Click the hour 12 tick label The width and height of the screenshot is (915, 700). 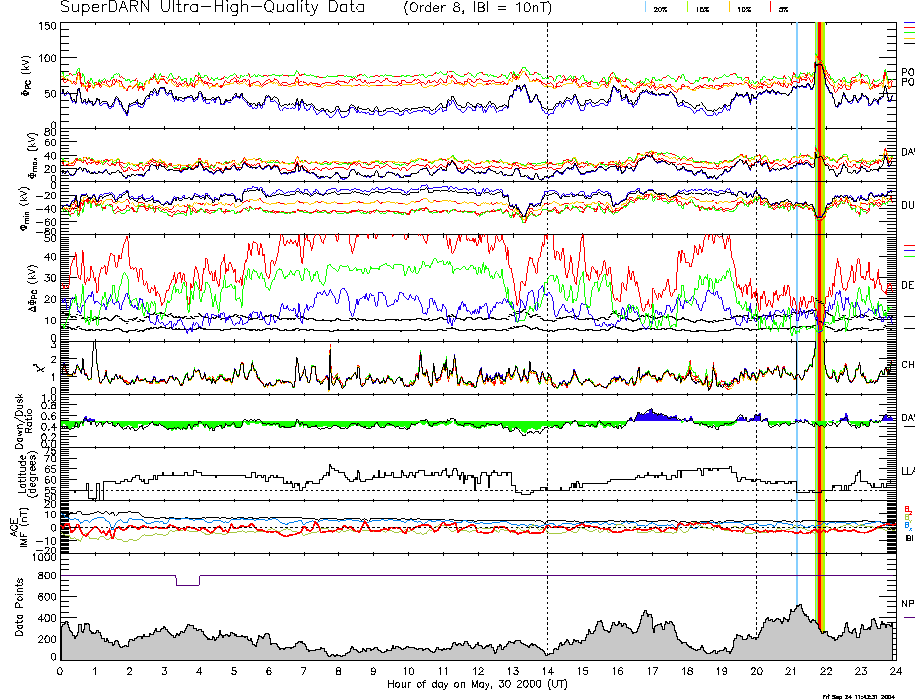point(478,671)
